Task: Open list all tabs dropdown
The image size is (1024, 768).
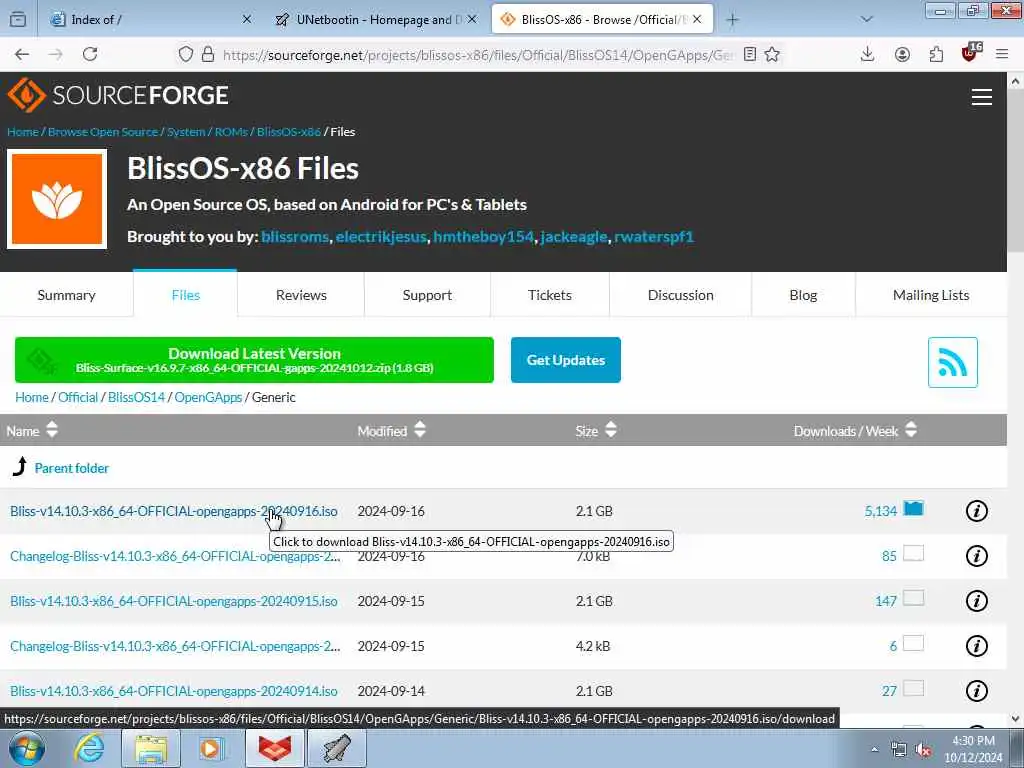Action: 867,19
